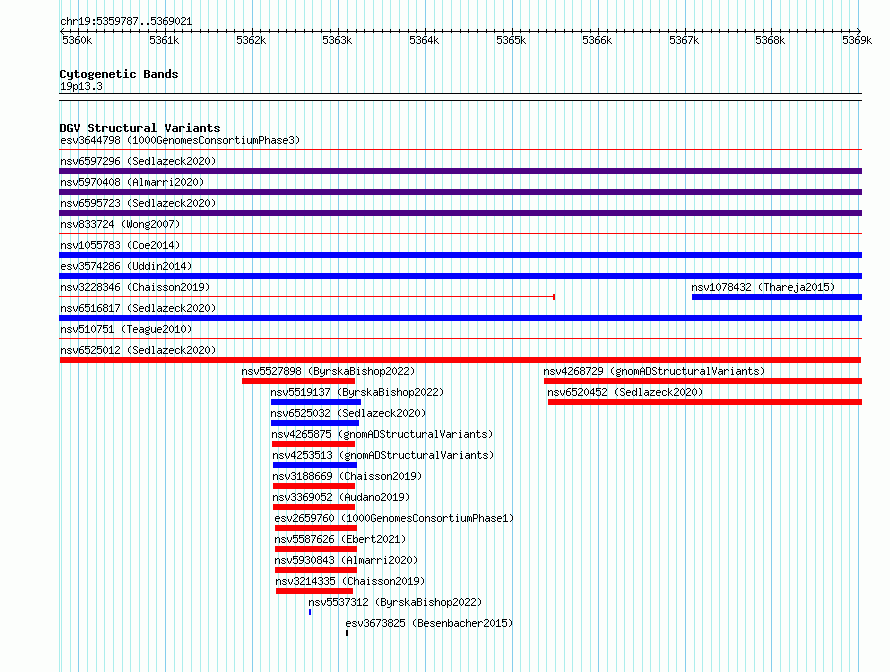Viewport: 890px width, 672px height.
Task: Click the nsv3228346 thin red line endpoint
Action: pos(554,297)
